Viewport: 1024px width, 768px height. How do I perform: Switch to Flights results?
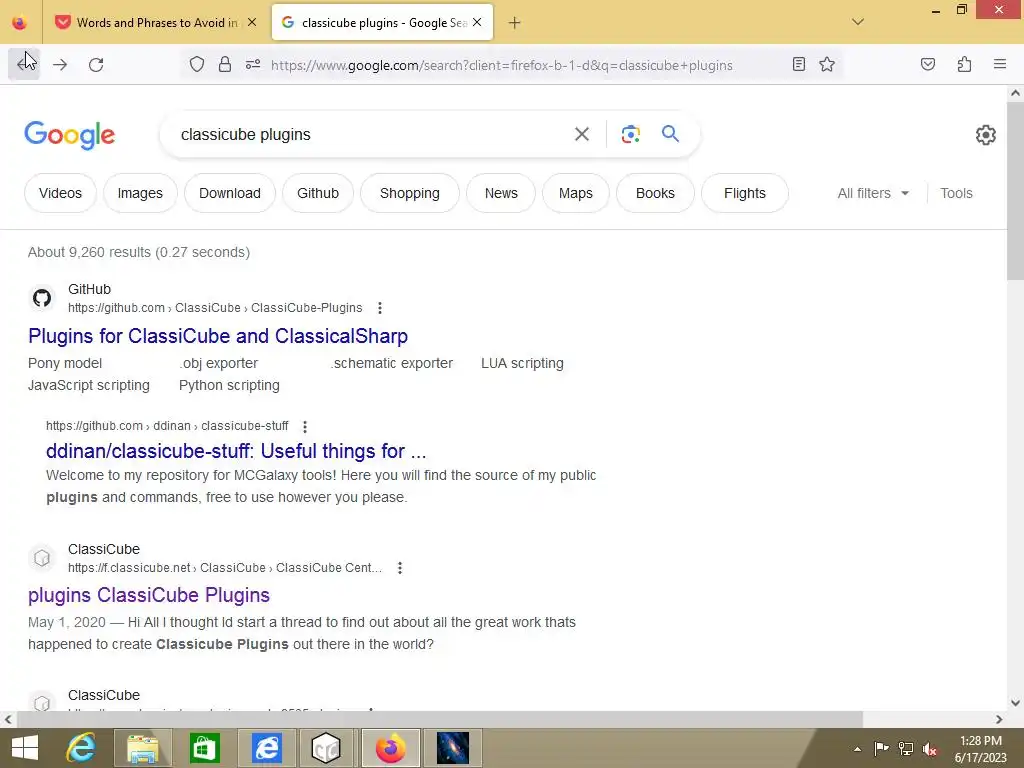744,193
